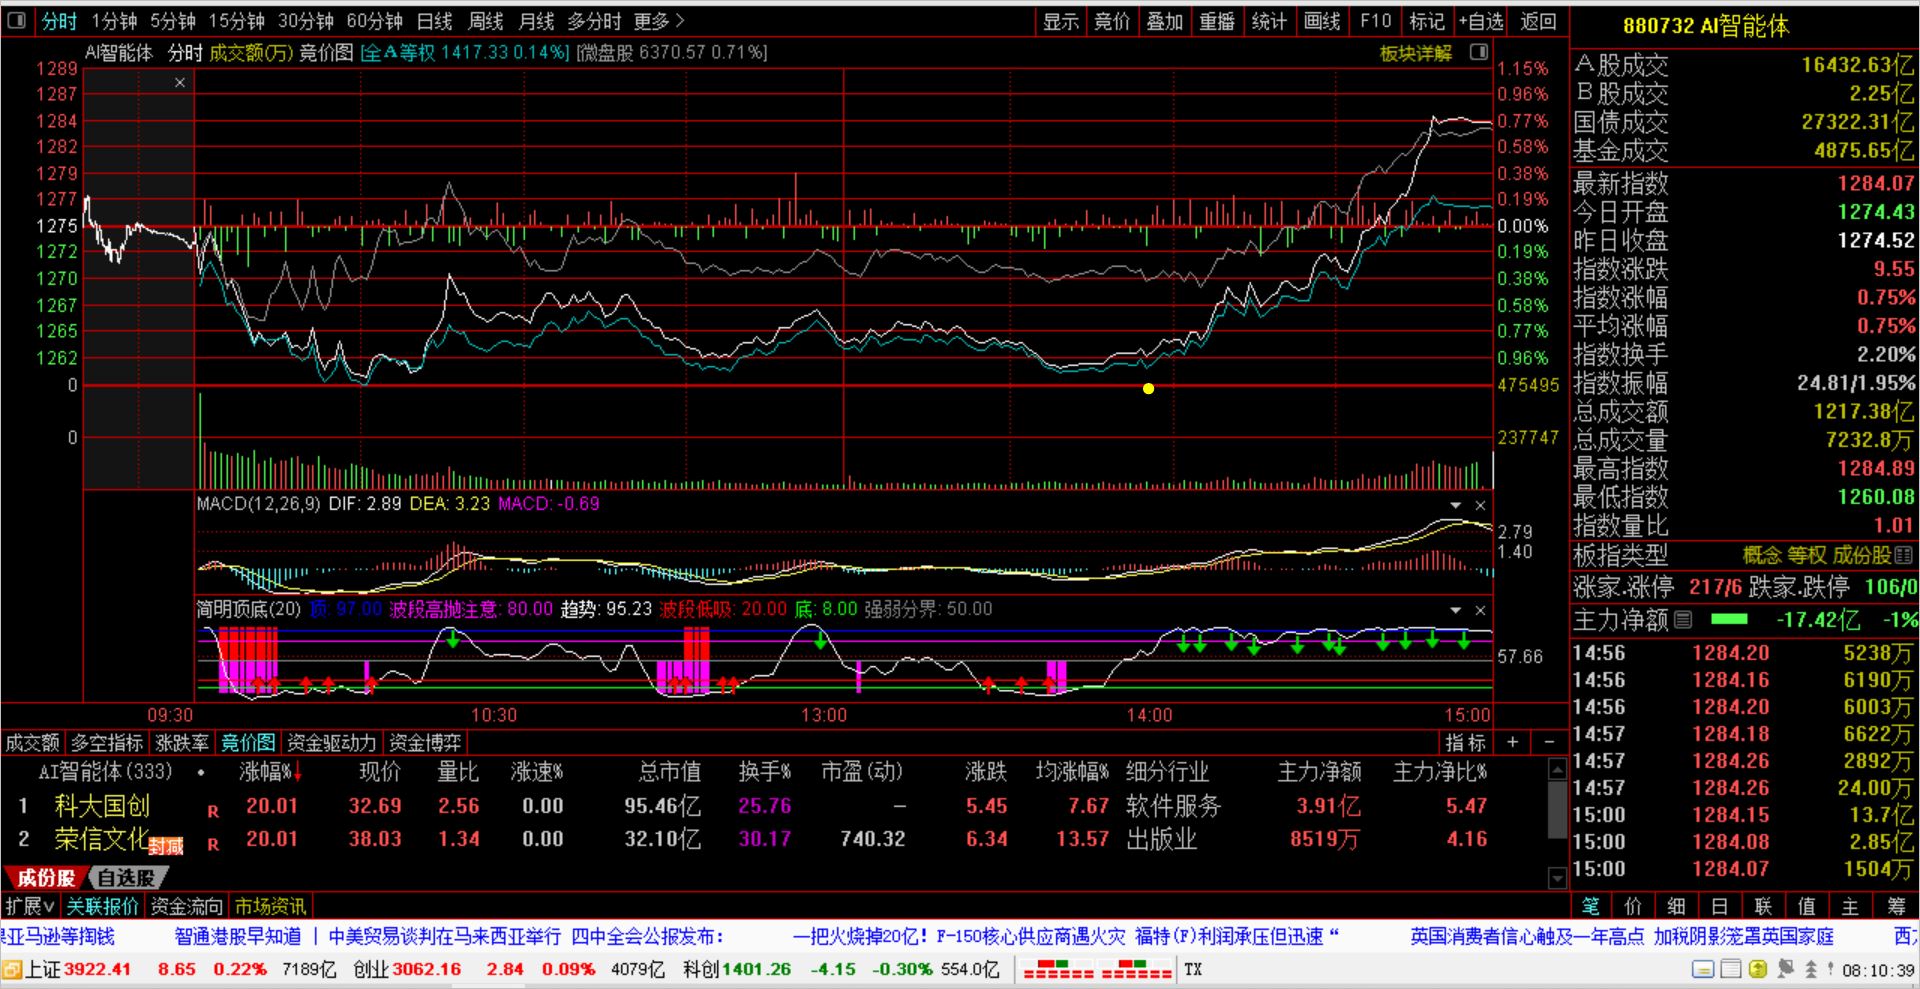Expand the 更多 periods menu

pos(658,21)
